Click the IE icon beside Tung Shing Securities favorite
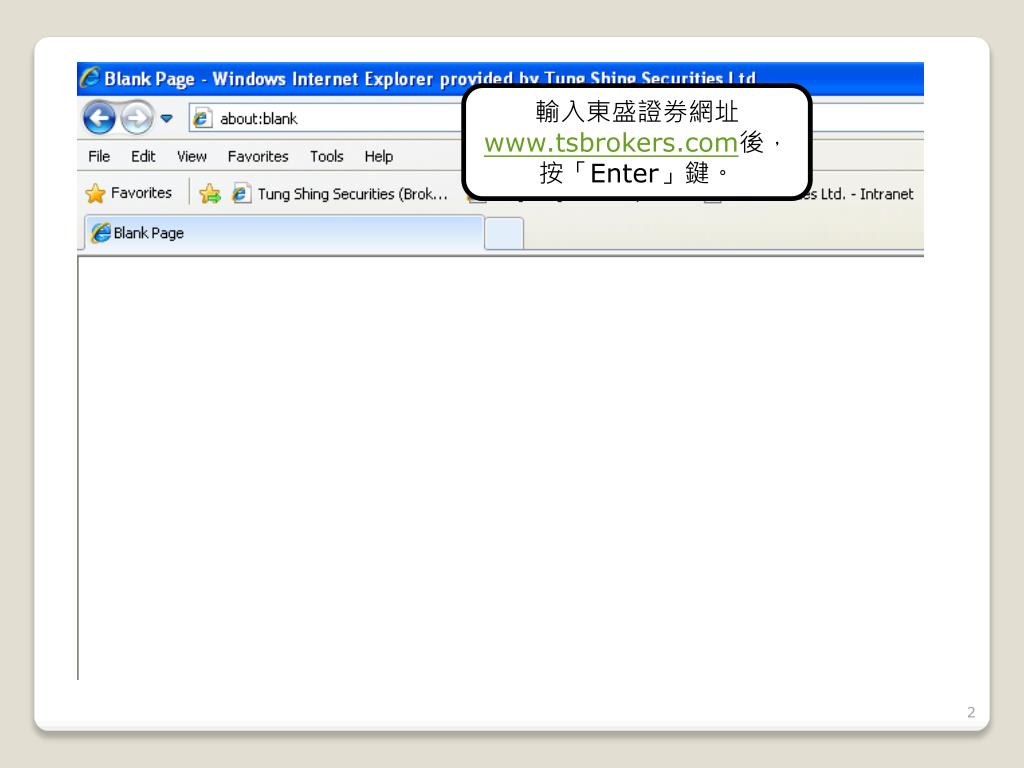The image size is (1024, 768). [x=241, y=193]
